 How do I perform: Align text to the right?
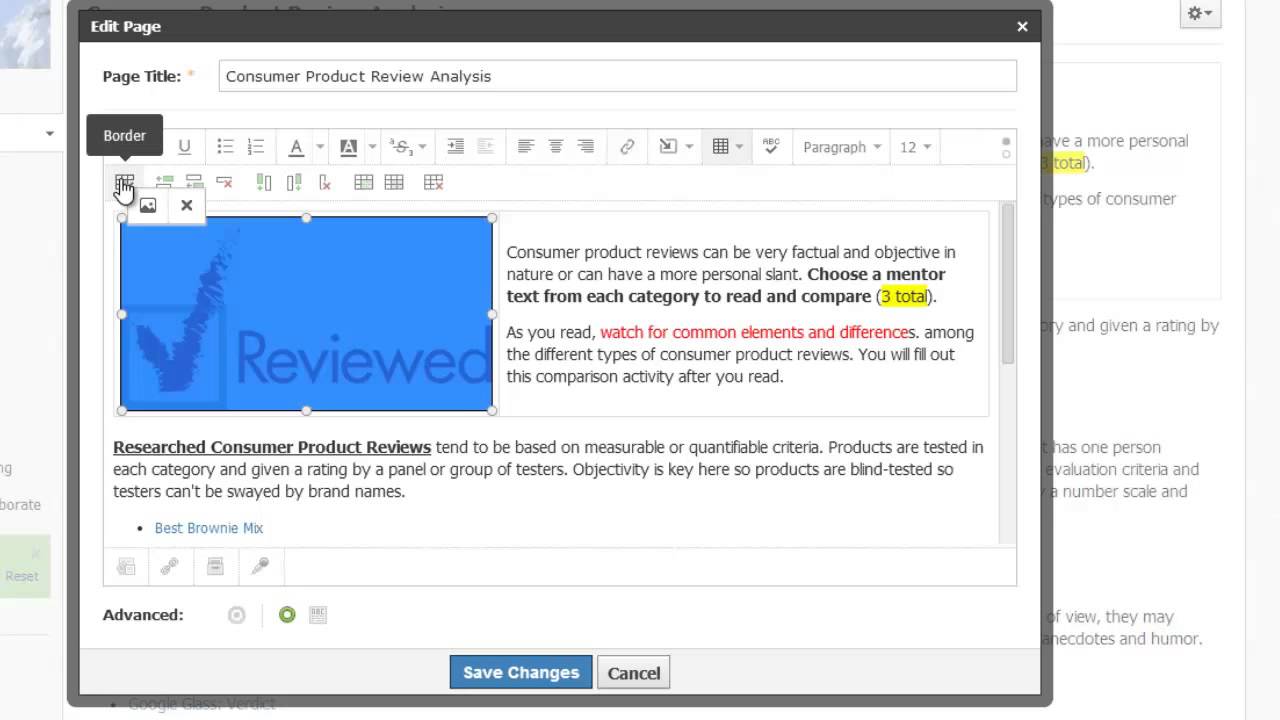pyautogui.click(x=586, y=147)
